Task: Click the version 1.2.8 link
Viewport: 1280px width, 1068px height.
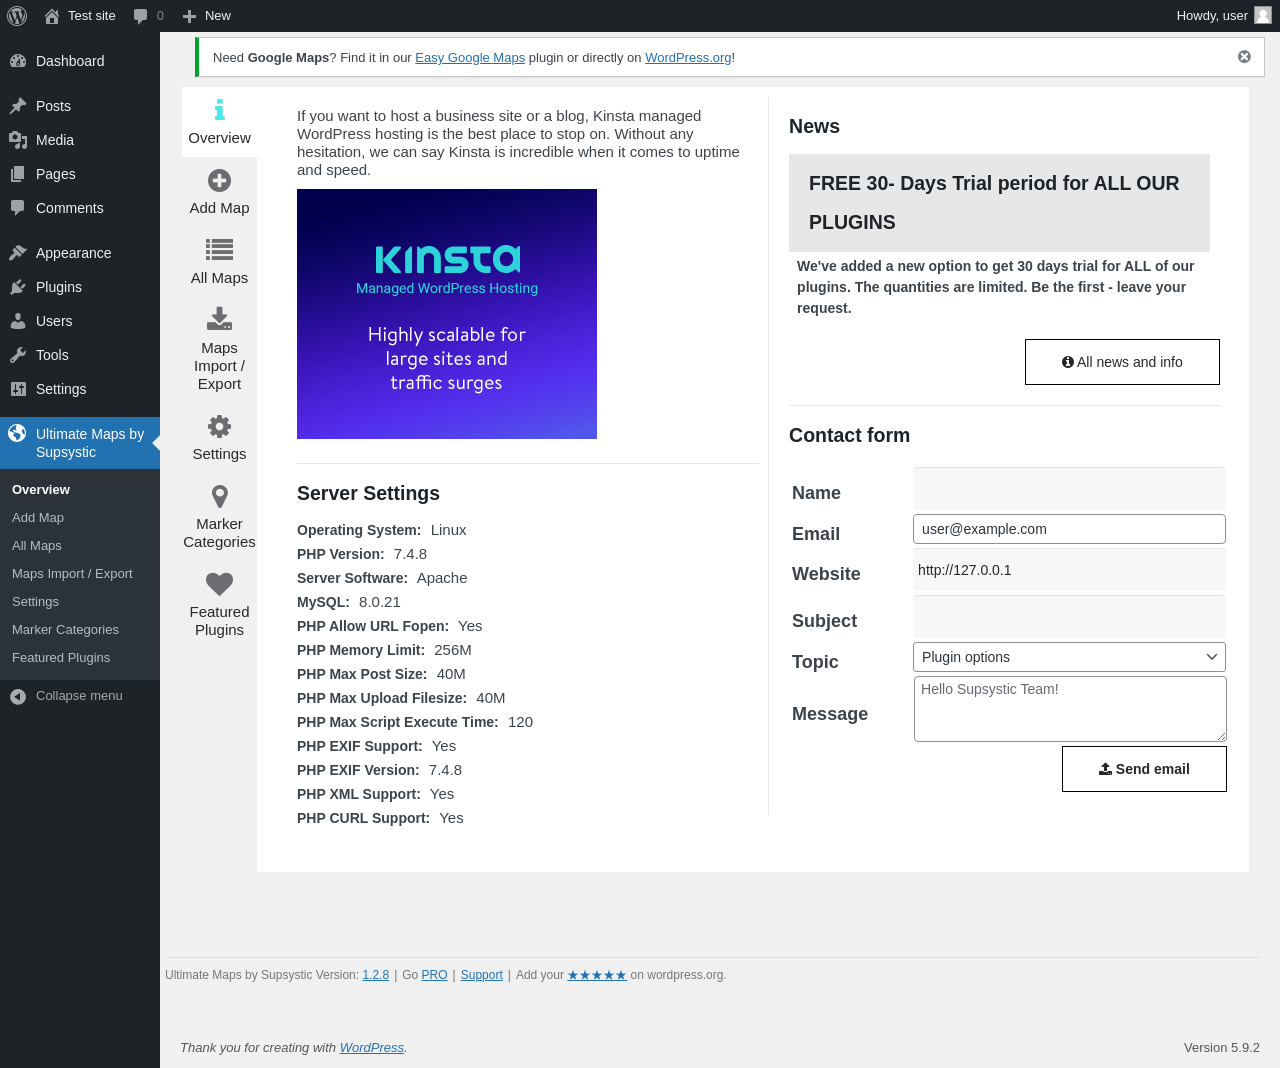Action: (x=376, y=975)
